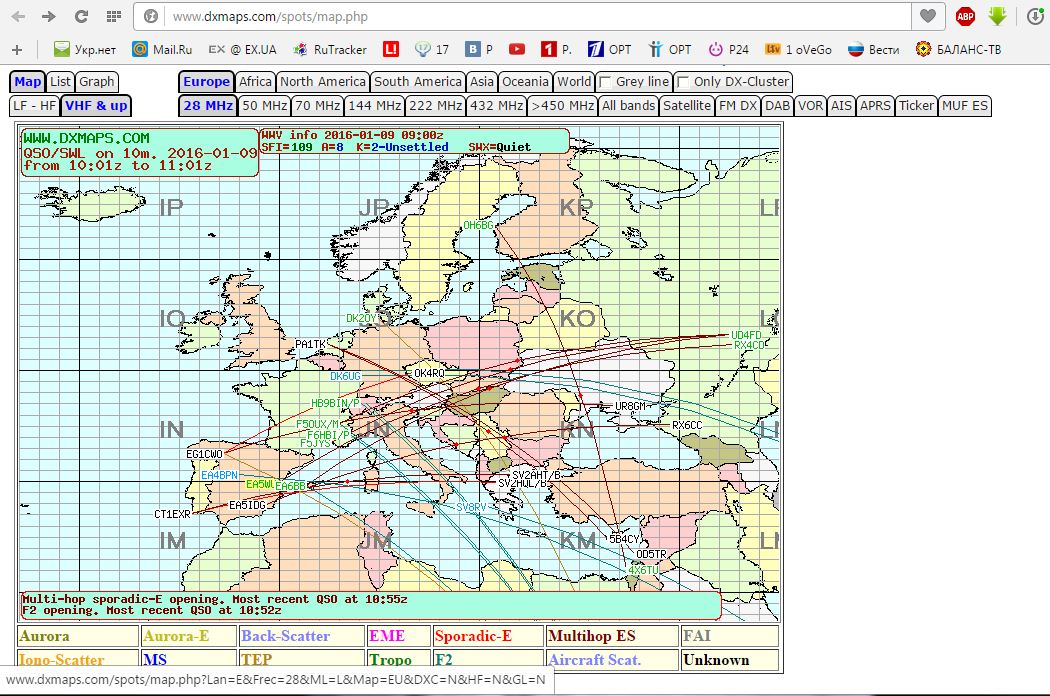The height and width of the screenshot is (696, 1050).
Task: Click the AdBlock Plus extension icon
Action: [x=965, y=16]
